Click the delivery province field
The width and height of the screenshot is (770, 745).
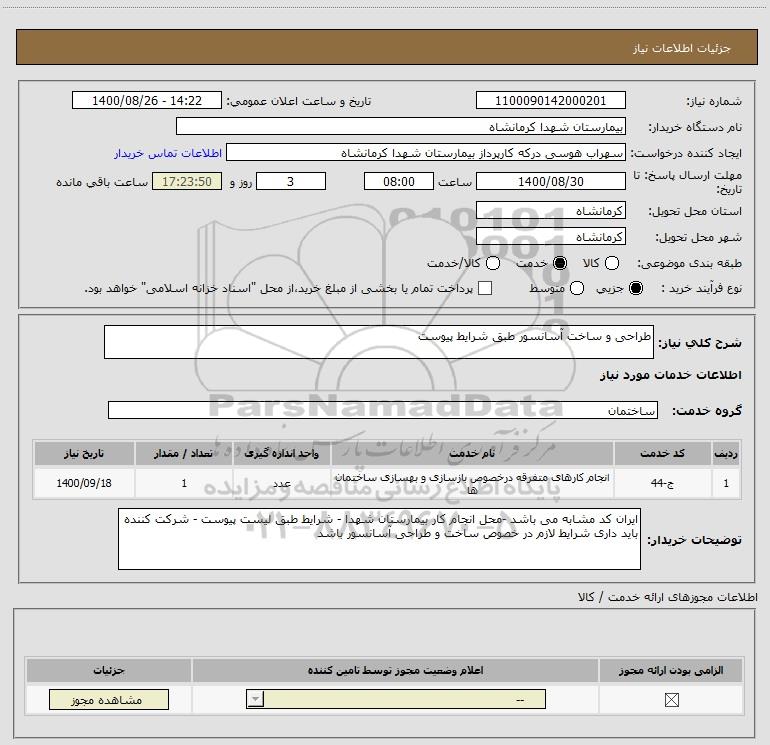click(x=550, y=211)
